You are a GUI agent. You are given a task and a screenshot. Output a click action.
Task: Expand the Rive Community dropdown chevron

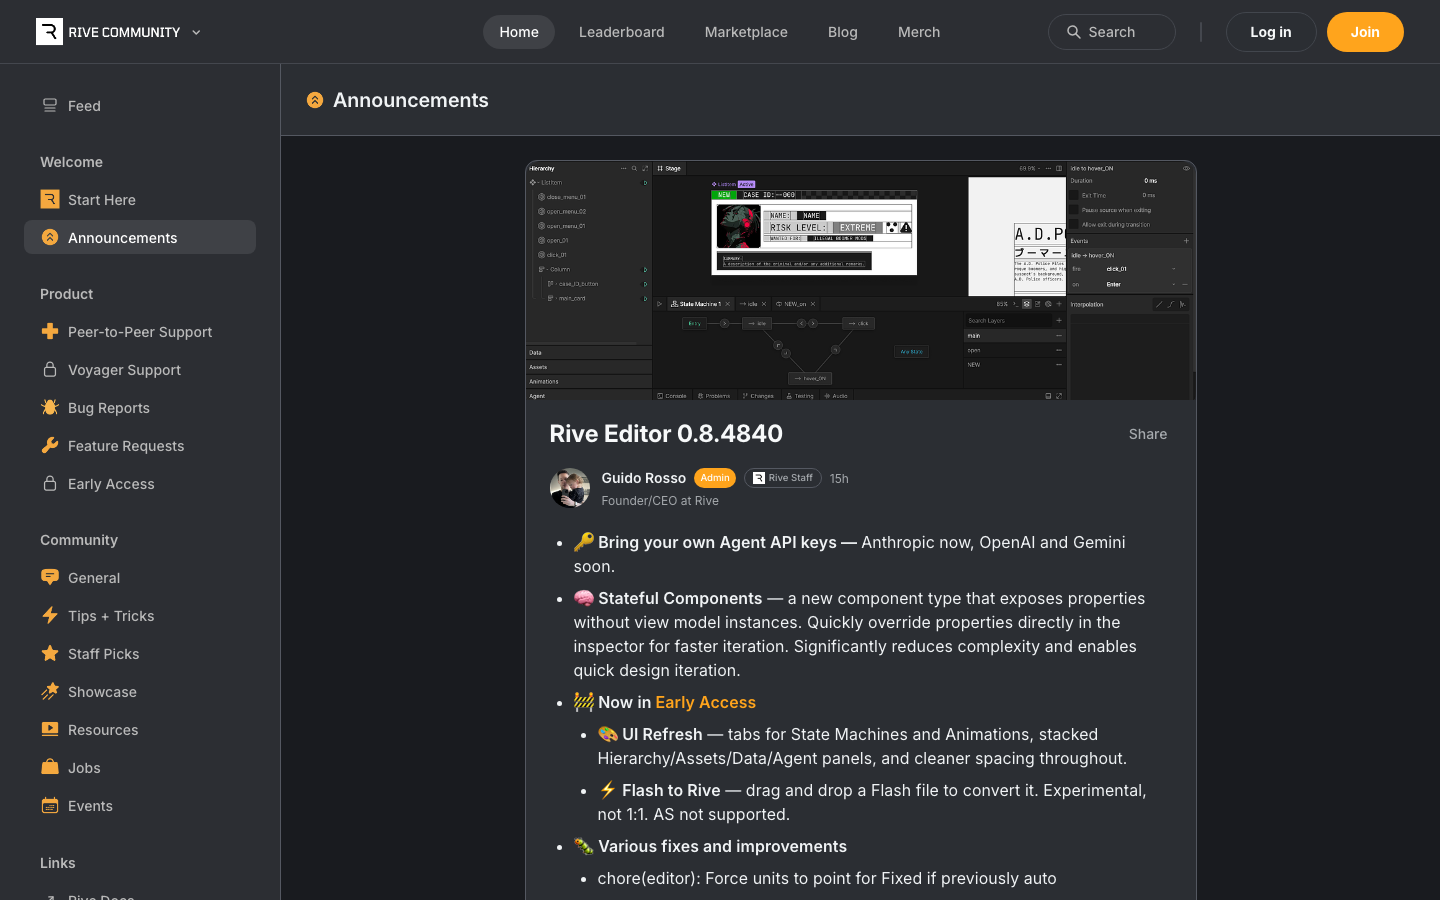pyautogui.click(x=196, y=32)
